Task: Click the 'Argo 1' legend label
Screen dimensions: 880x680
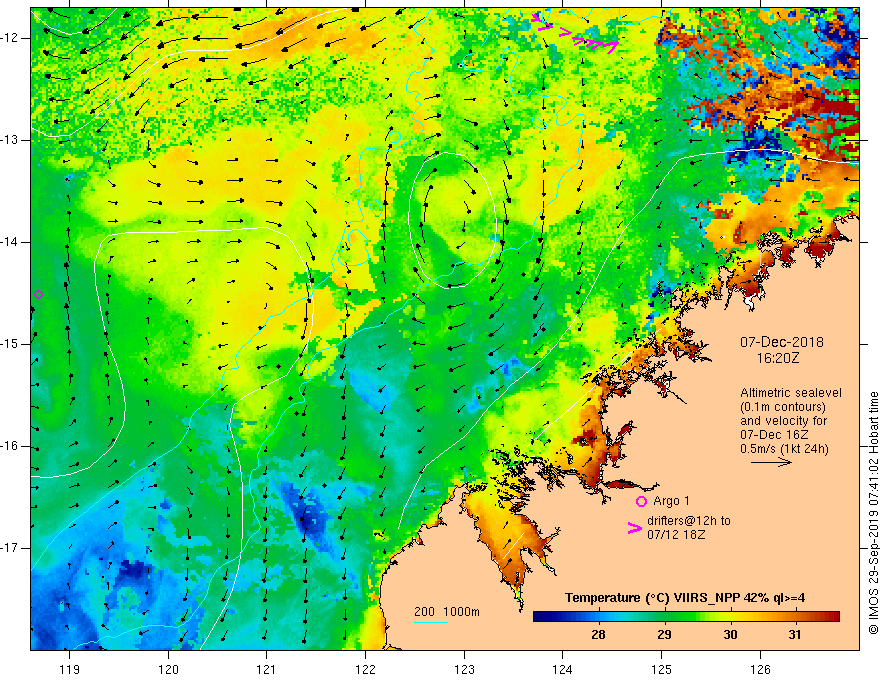Action: pyautogui.click(x=671, y=501)
